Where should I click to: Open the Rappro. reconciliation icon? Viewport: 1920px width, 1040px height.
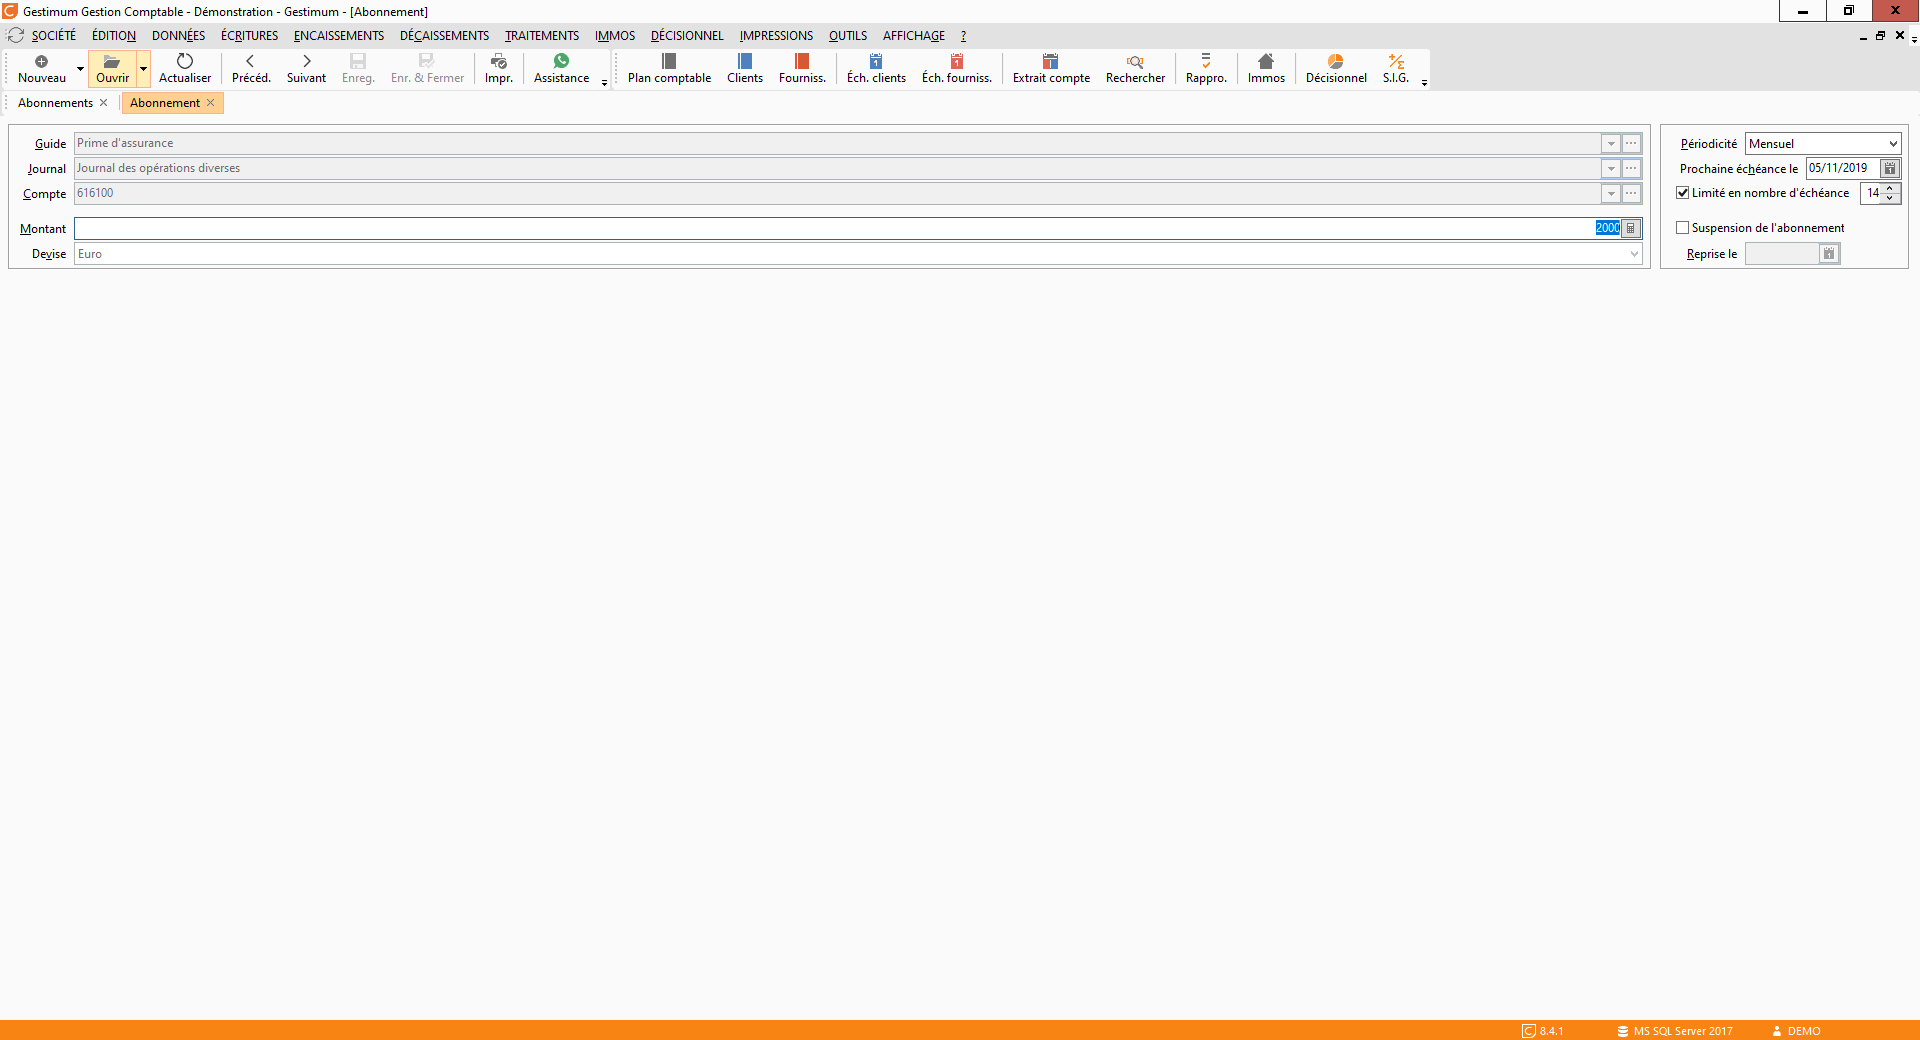[x=1206, y=62]
